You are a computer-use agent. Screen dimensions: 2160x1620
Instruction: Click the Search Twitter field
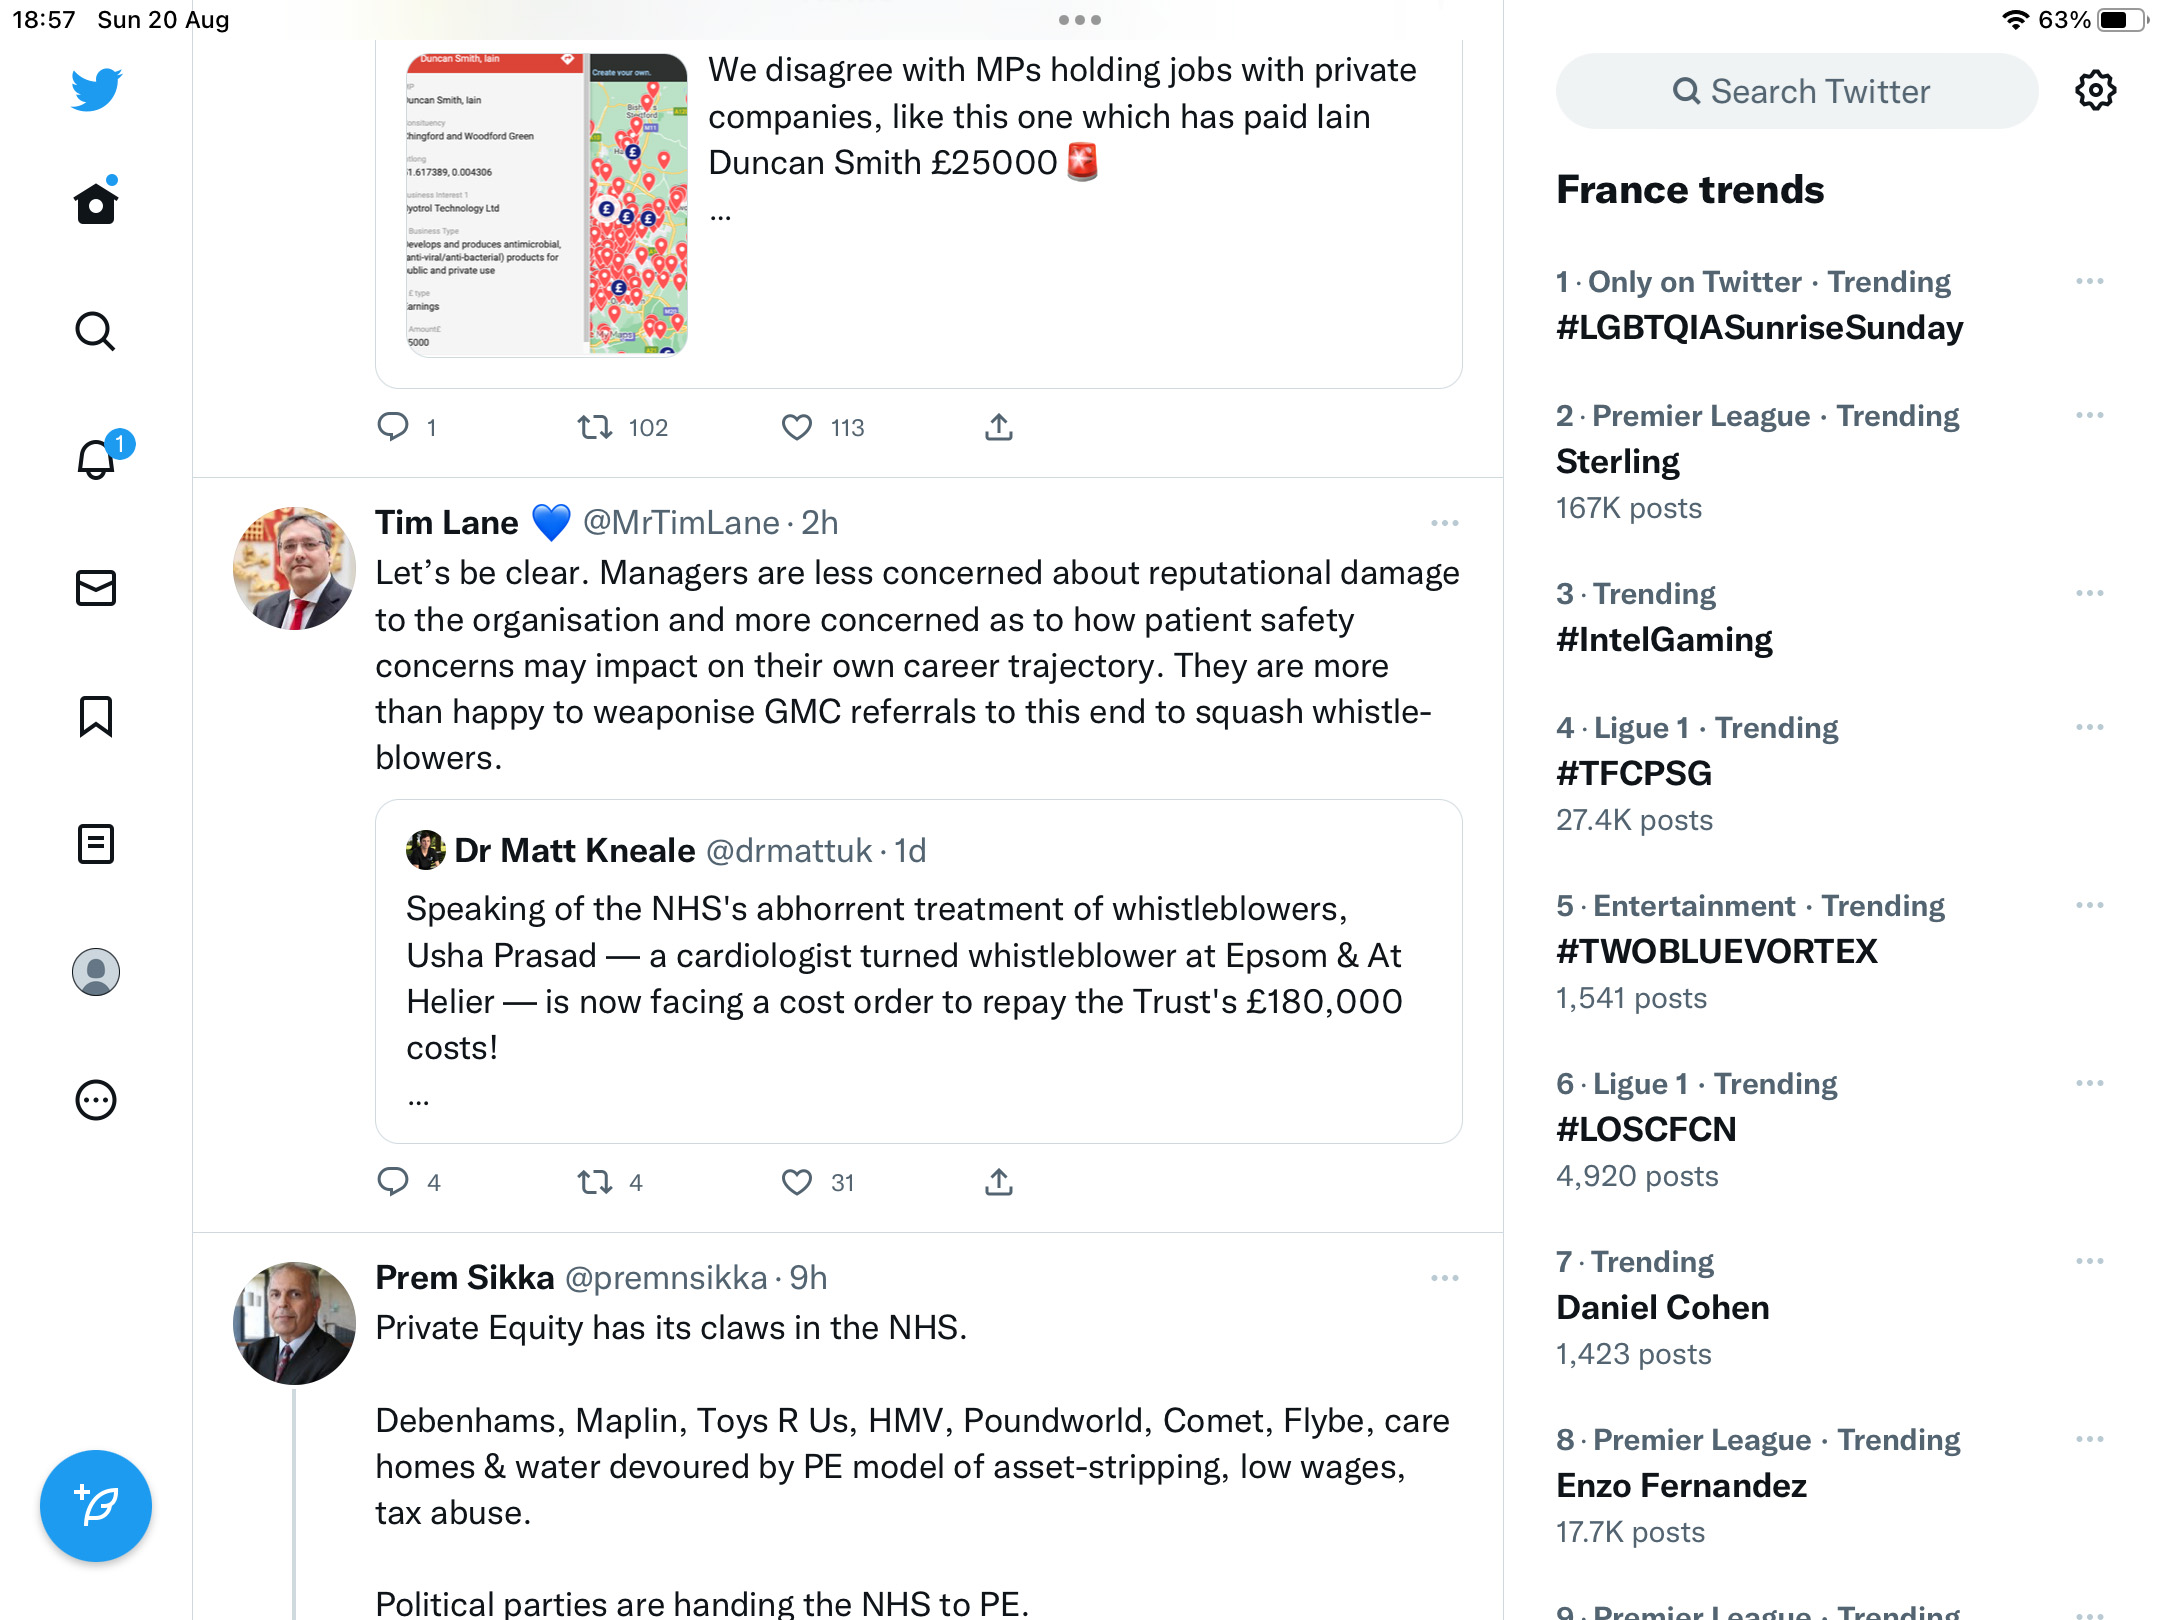[x=1797, y=91]
